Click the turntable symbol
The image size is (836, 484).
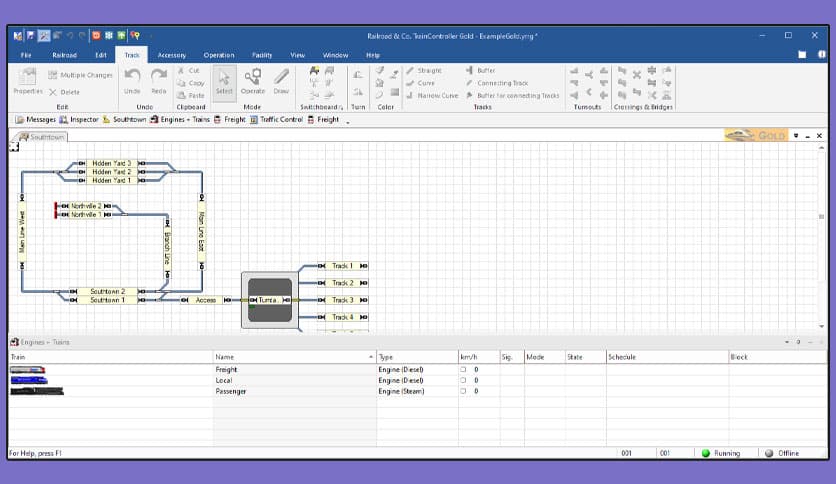(x=270, y=300)
